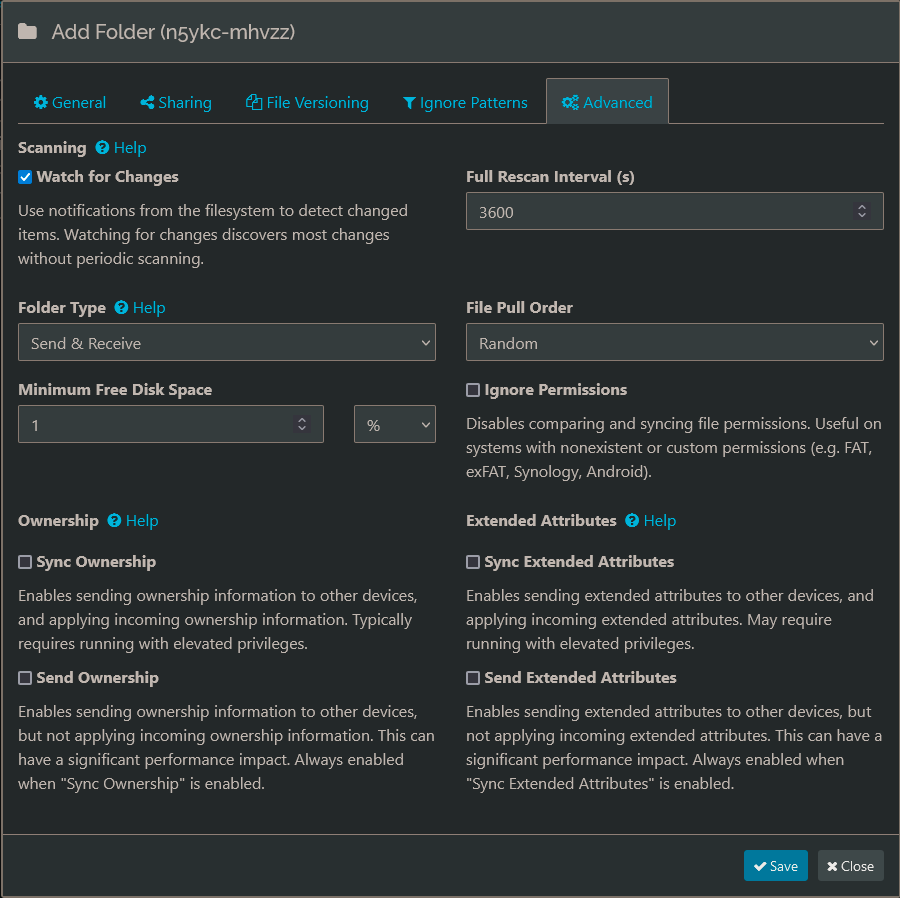Switch to the File Versioning tab
Image resolution: width=900 pixels, height=898 pixels.
coord(307,103)
